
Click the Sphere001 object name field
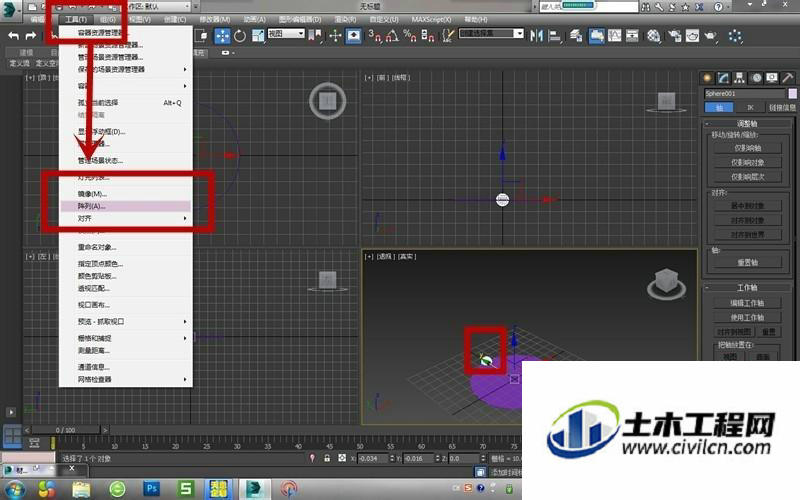(745, 93)
